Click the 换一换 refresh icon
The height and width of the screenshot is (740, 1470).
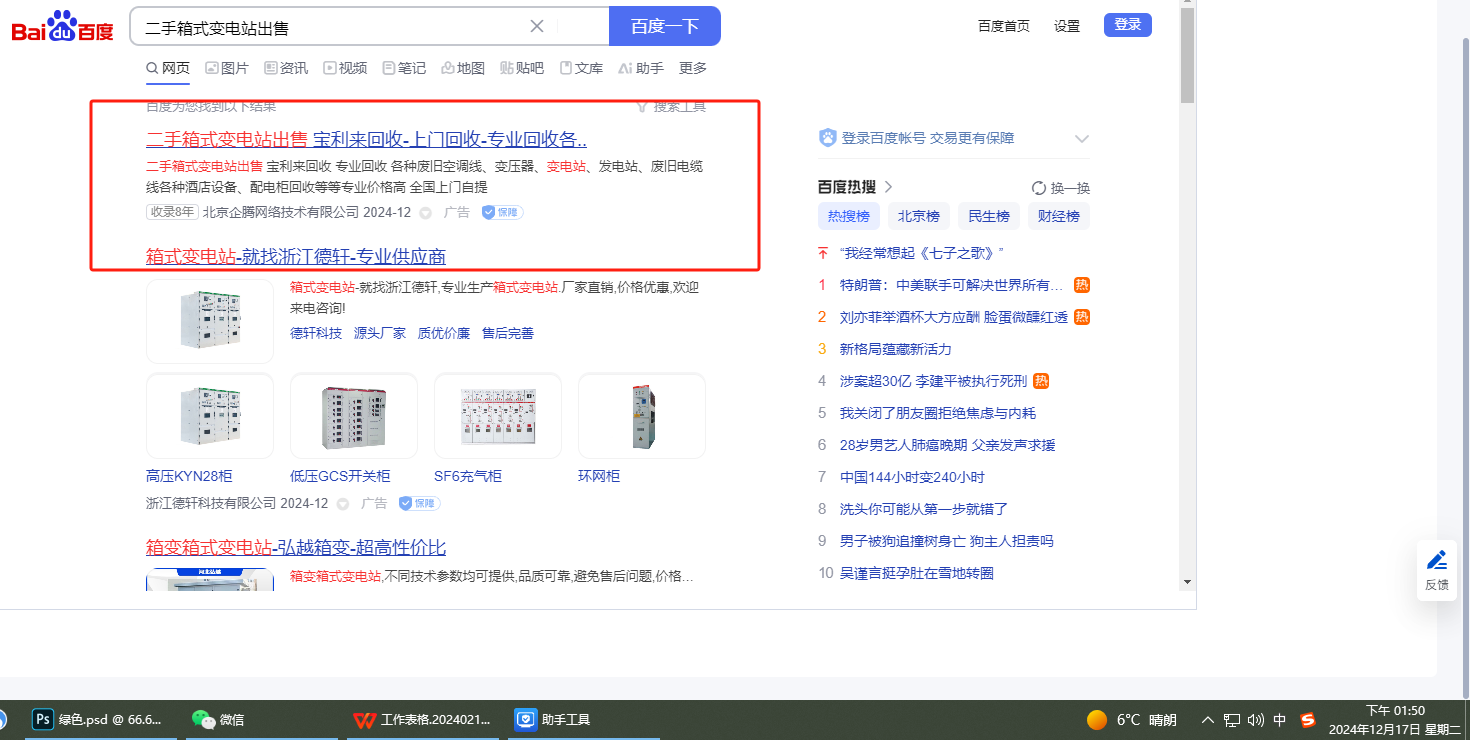click(x=1039, y=188)
